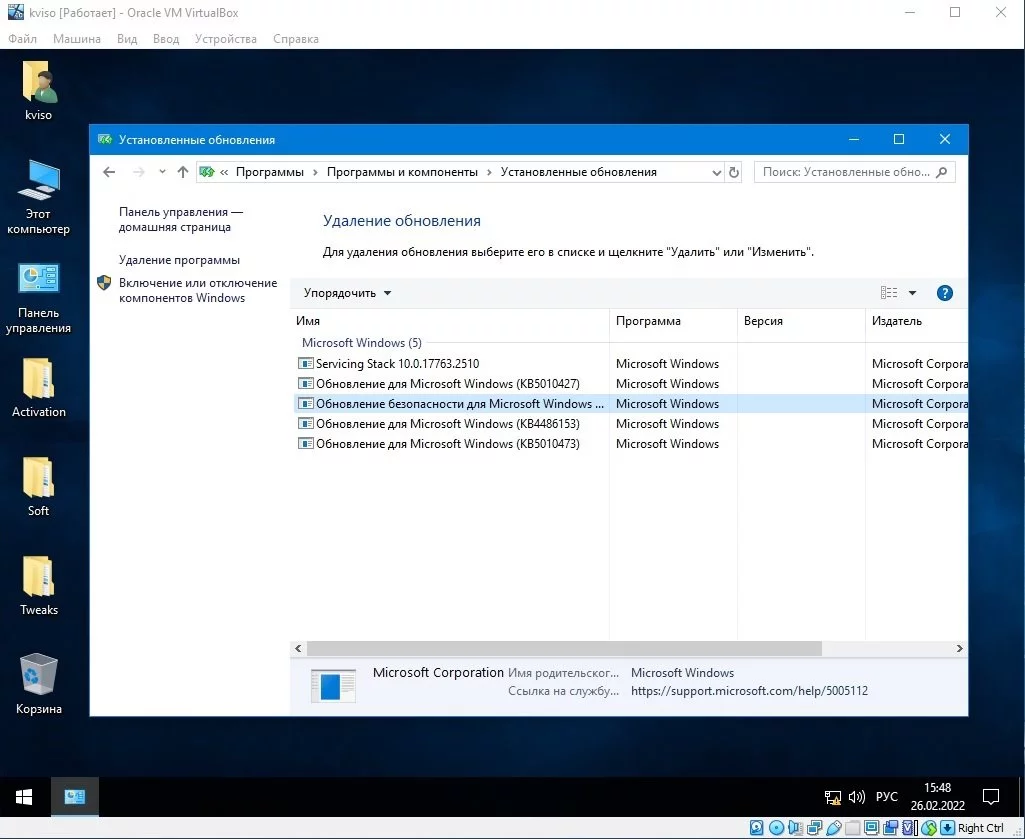Click Удаление программы link

[x=179, y=260]
